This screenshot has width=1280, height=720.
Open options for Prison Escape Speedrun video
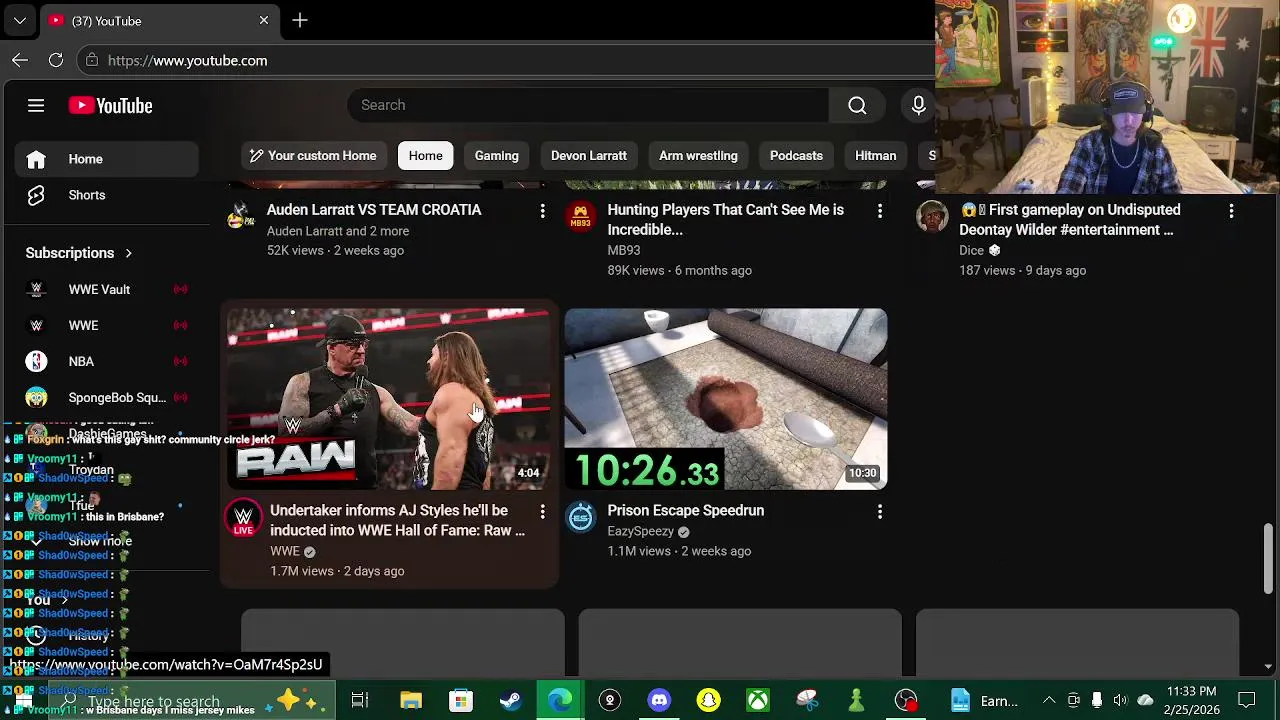tap(880, 511)
